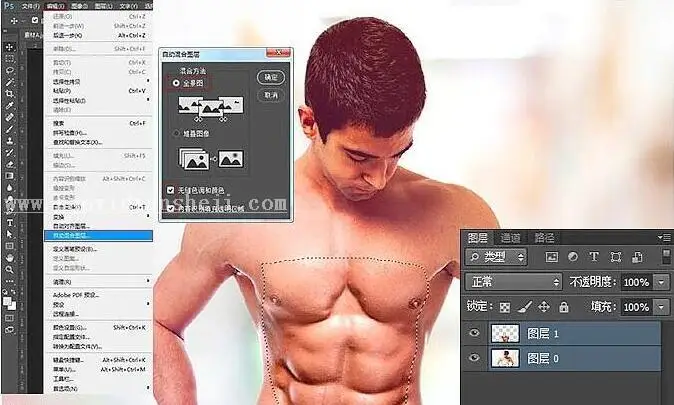Open the extra tools ellipsis button
This screenshot has height=405, width=674.
(x=9, y=281)
